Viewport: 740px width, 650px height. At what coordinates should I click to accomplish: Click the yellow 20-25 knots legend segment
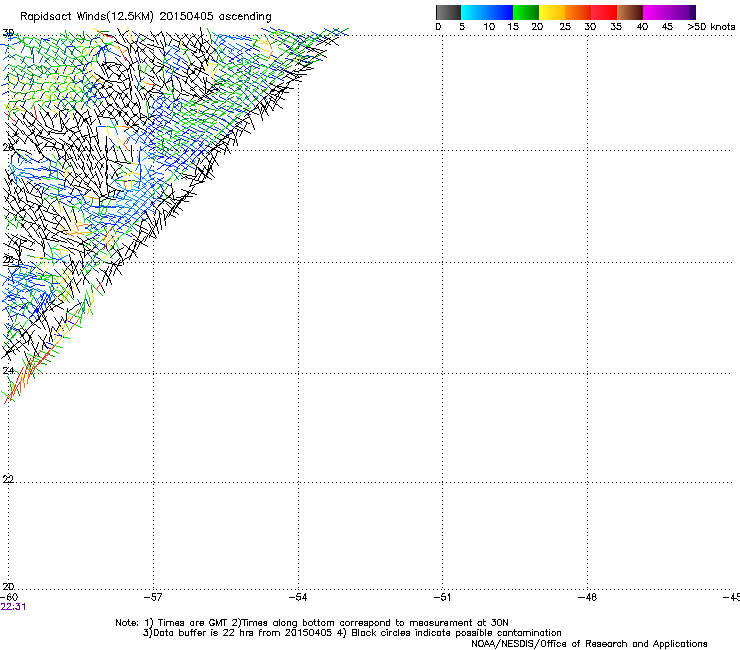click(x=552, y=12)
